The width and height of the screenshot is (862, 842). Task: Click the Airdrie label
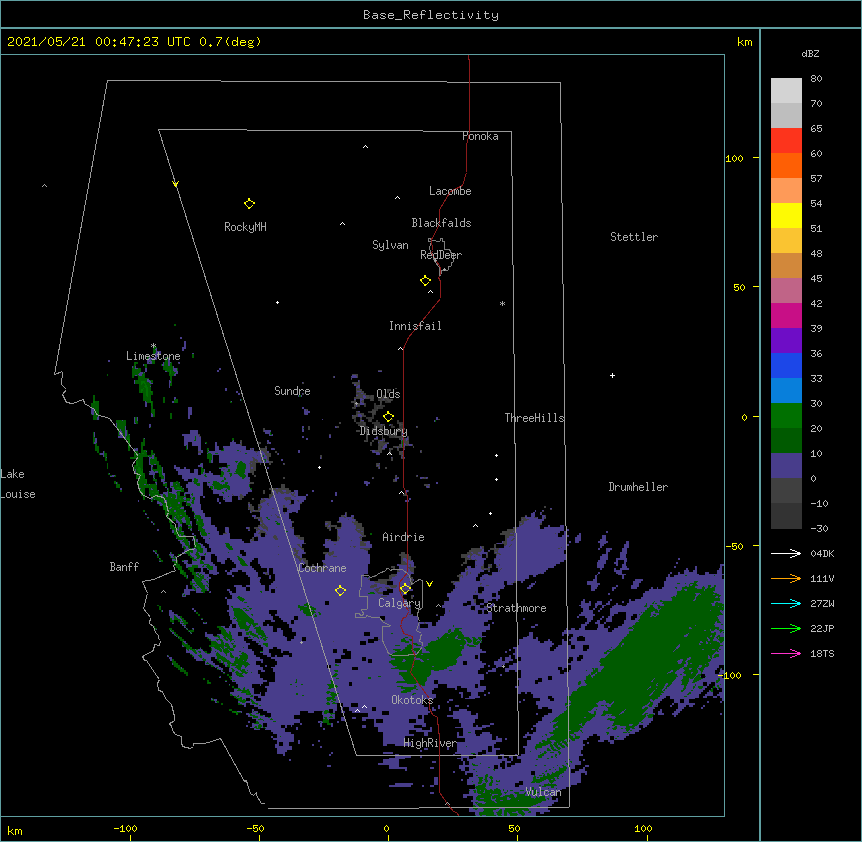coord(404,537)
